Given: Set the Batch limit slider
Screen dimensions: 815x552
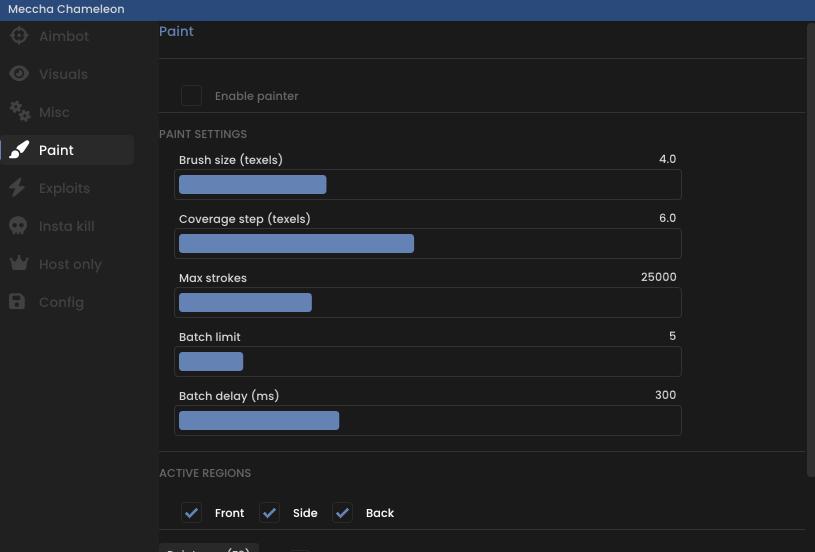Looking at the screenshot, I should (x=428, y=361).
